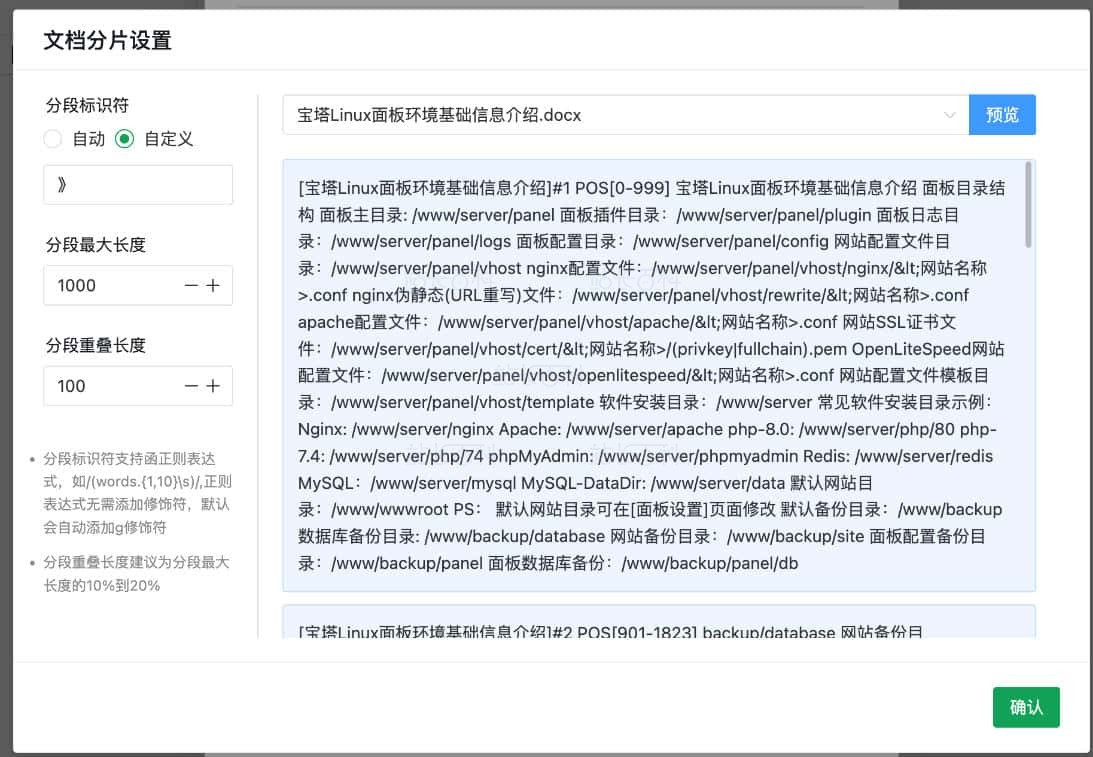1093x757 pixels.
Task: Click the green 确认 button
Action: click(x=1026, y=707)
